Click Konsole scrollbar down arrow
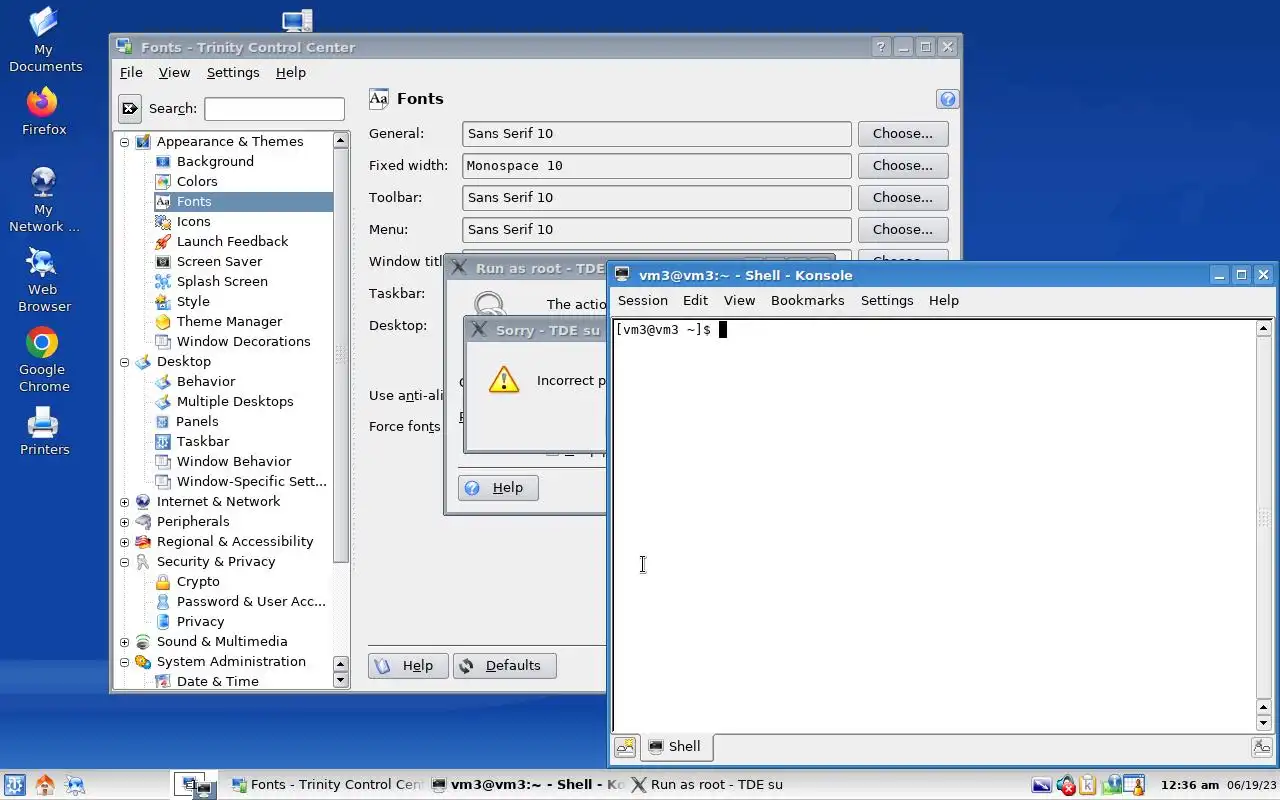1280x800 pixels. coord(1264,723)
